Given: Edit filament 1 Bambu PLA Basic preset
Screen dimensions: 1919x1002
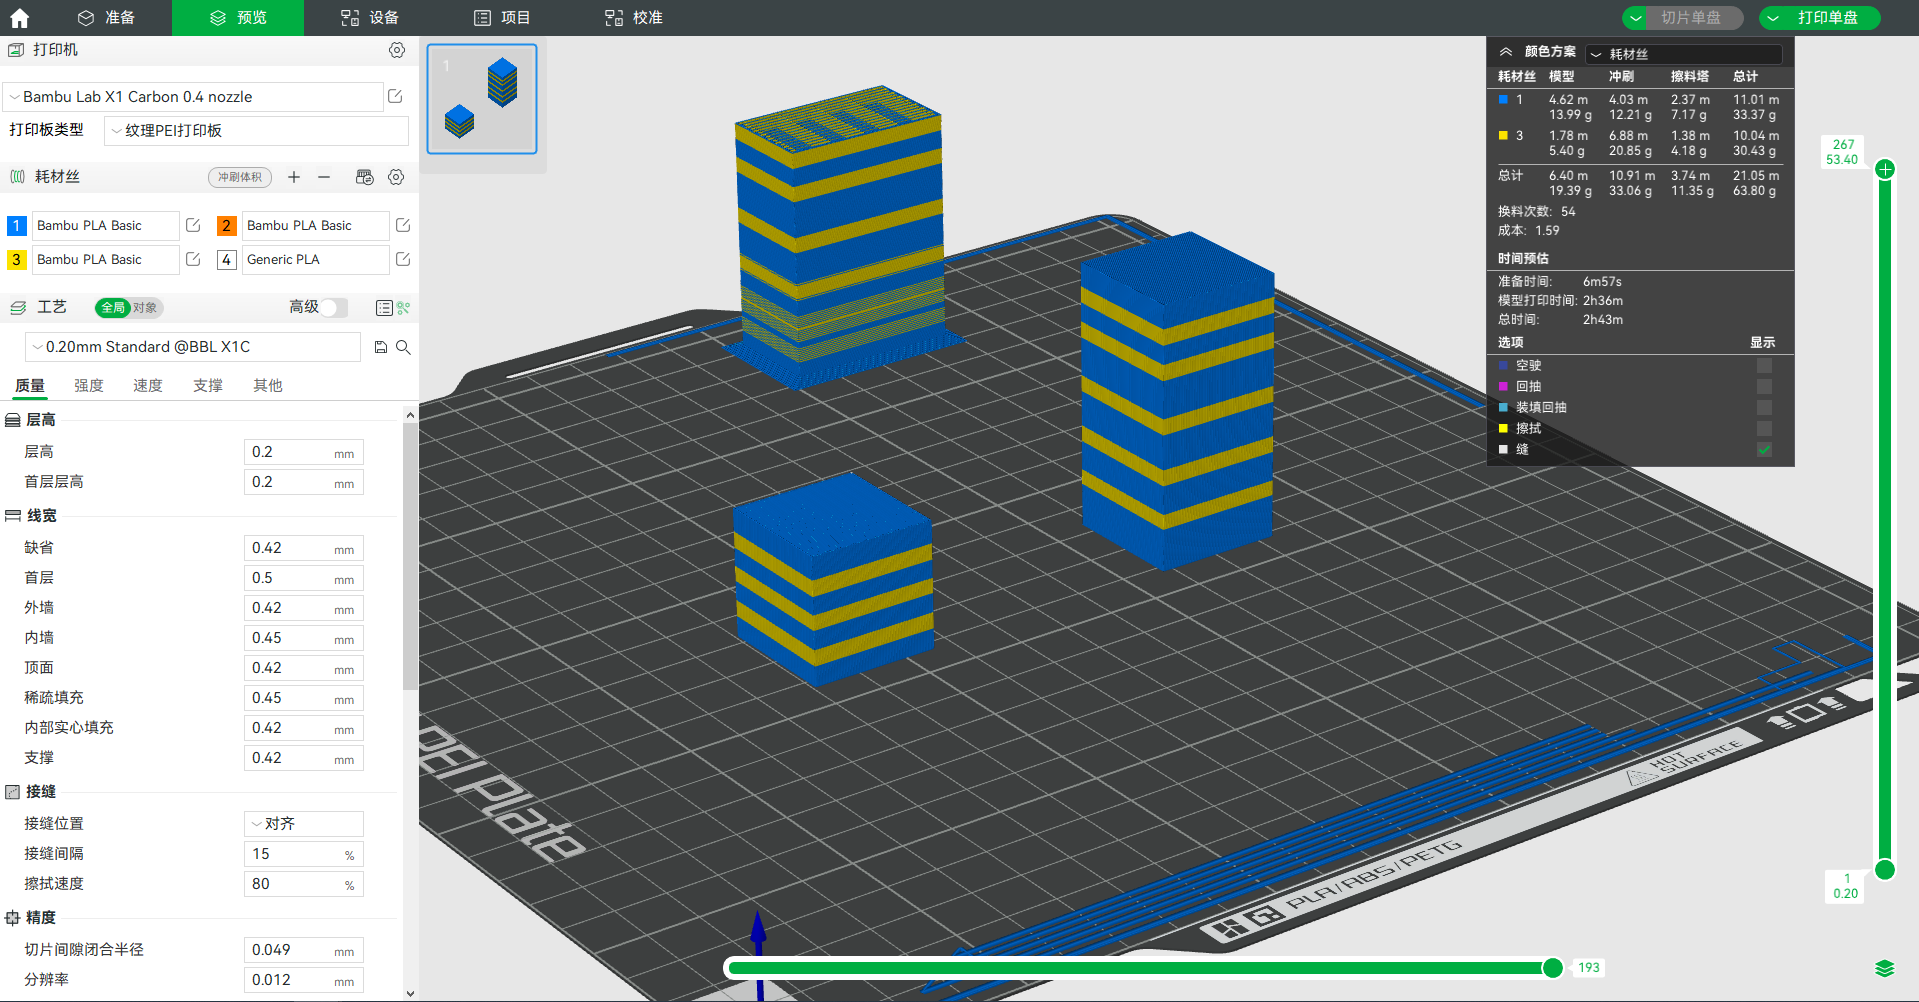Looking at the screenshot, I should [x=193, y=225].
